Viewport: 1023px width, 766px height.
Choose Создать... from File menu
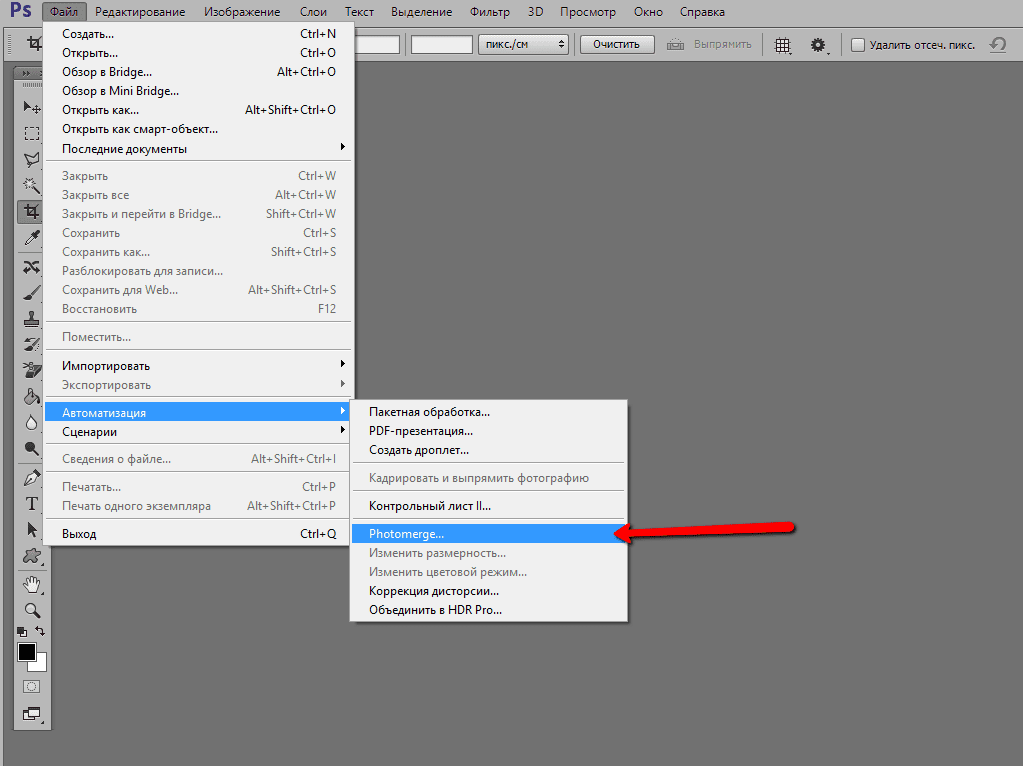coord(198,34)
